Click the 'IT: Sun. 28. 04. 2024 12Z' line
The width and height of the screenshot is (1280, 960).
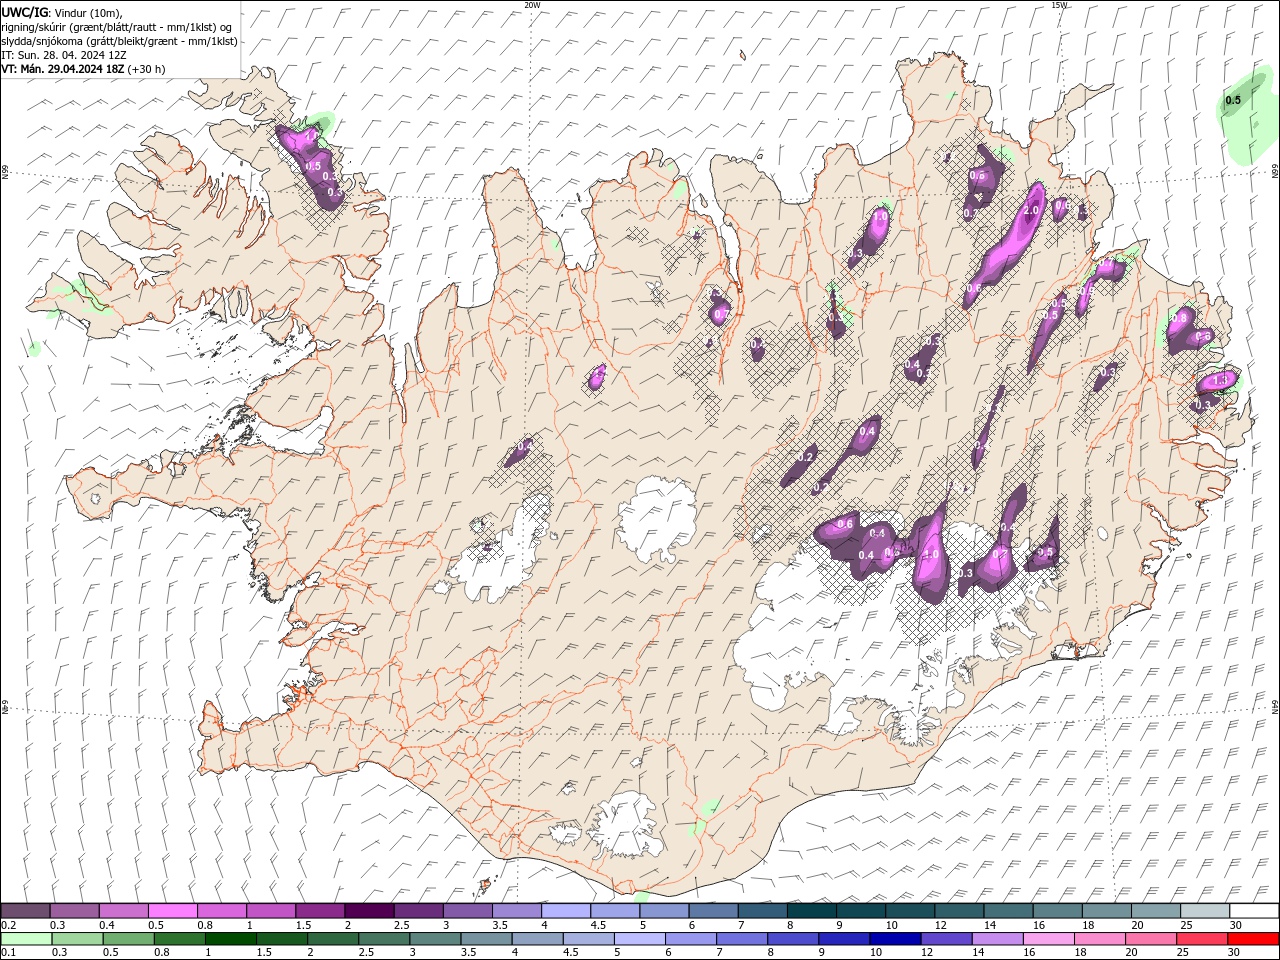point(63,55)
